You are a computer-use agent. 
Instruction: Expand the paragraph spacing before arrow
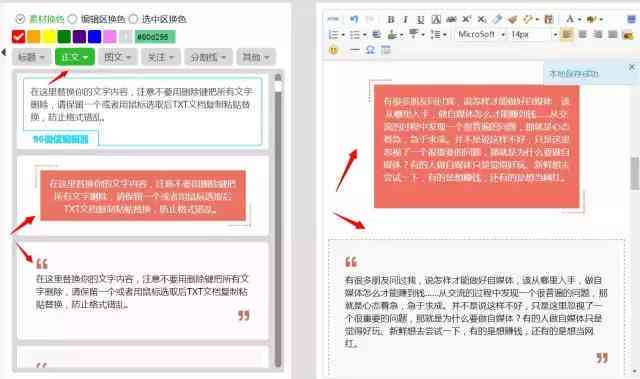(x=402, y=35)
